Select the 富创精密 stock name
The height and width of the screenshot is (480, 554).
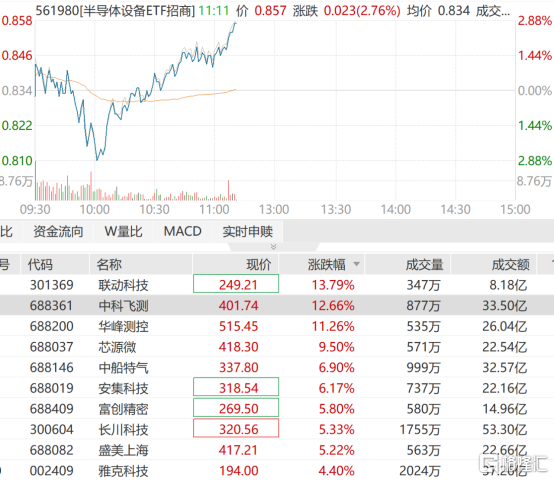(x=123, y=409)
